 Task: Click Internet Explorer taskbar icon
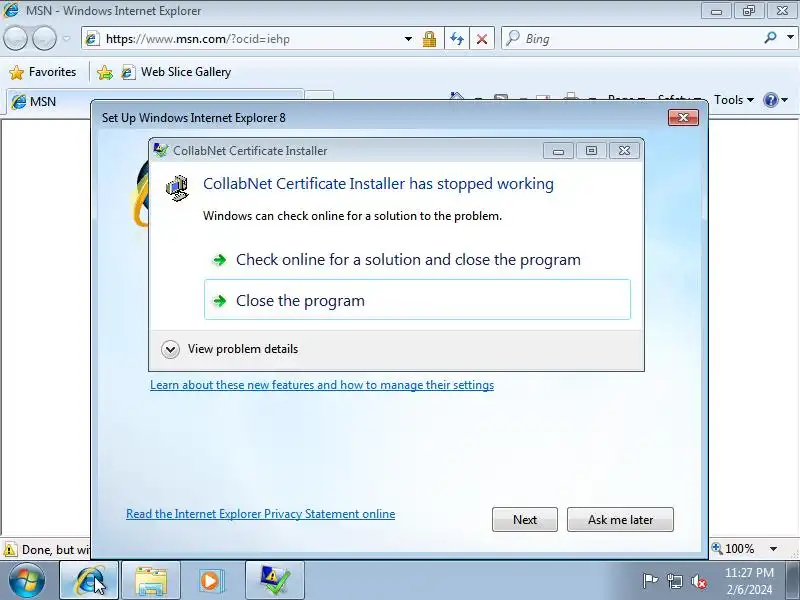pyautogui.click(x=89, y=581)
